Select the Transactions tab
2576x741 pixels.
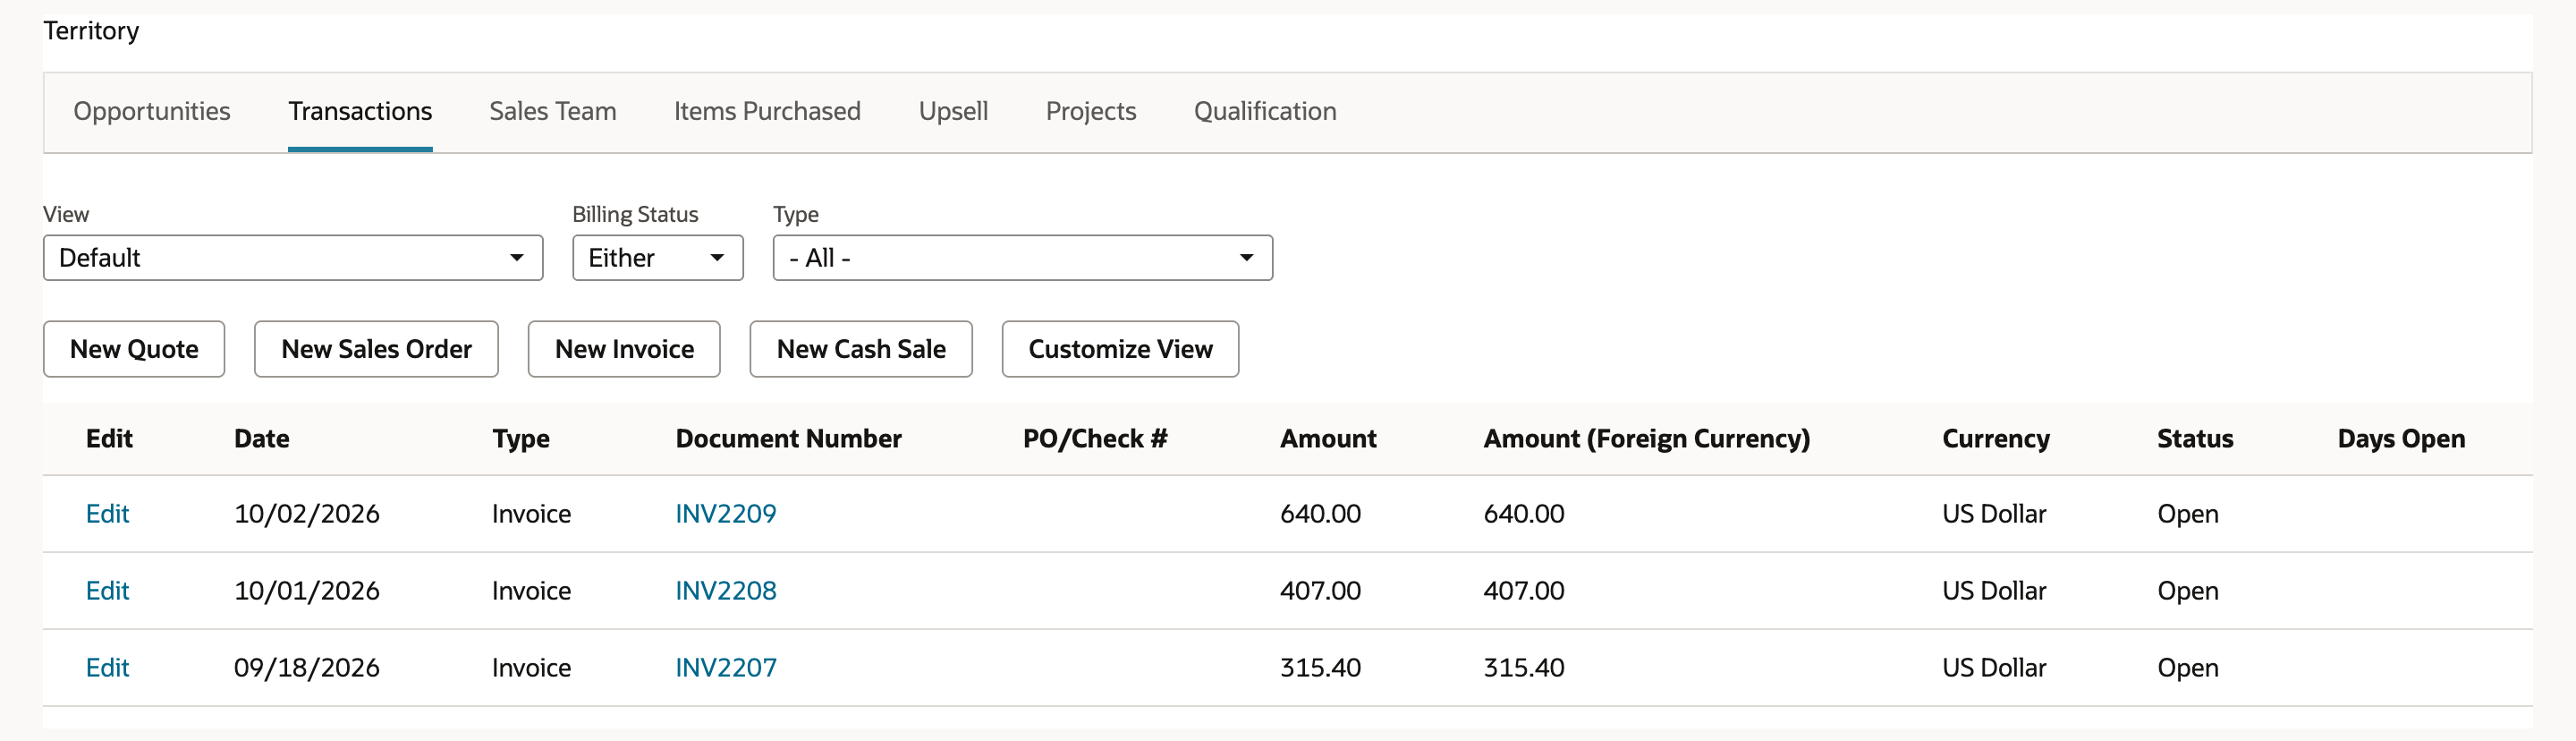(x=360, y=111)
